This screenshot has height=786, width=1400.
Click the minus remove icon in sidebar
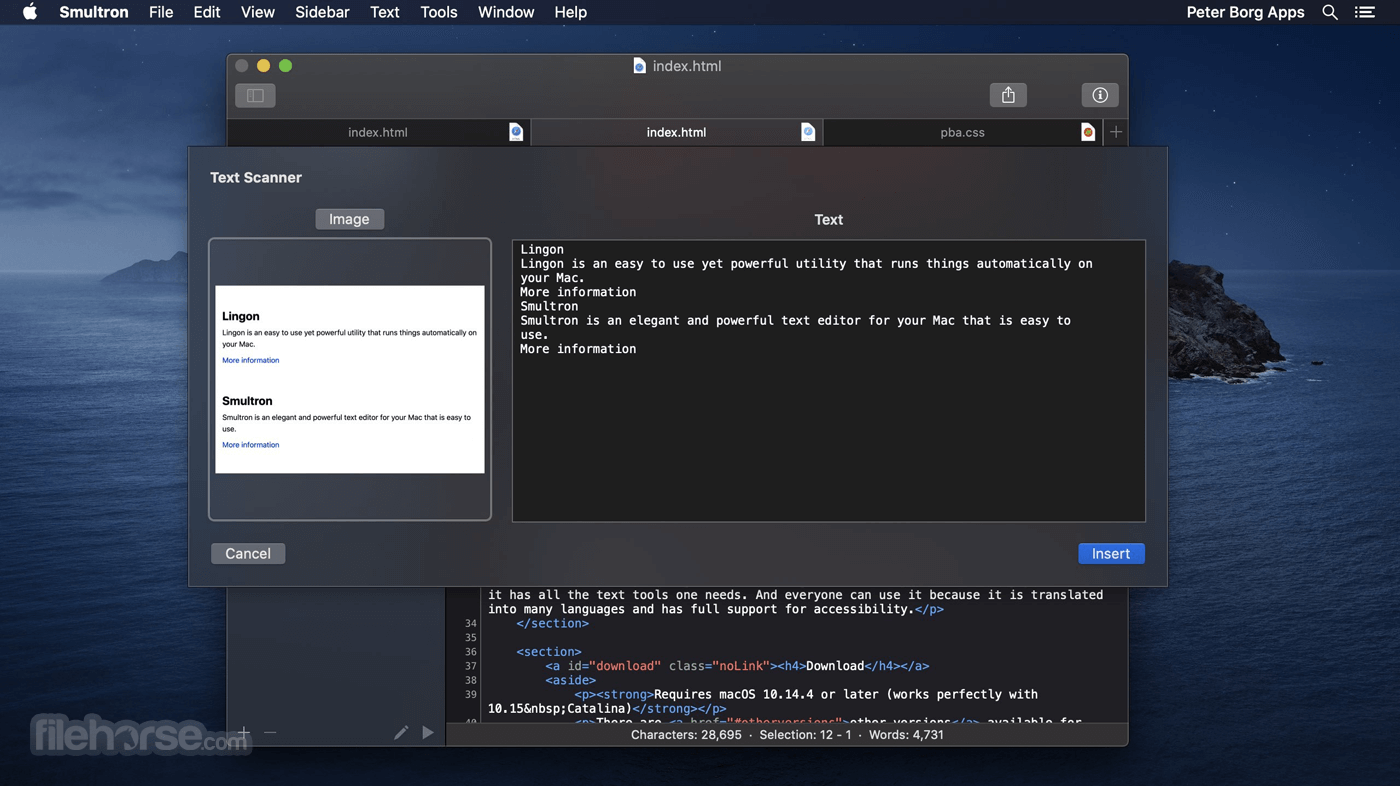click(270, 732)
